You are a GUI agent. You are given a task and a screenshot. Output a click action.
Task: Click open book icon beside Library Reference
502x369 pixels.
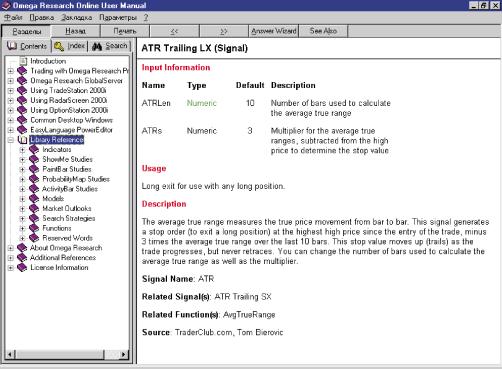coord(22,140)
